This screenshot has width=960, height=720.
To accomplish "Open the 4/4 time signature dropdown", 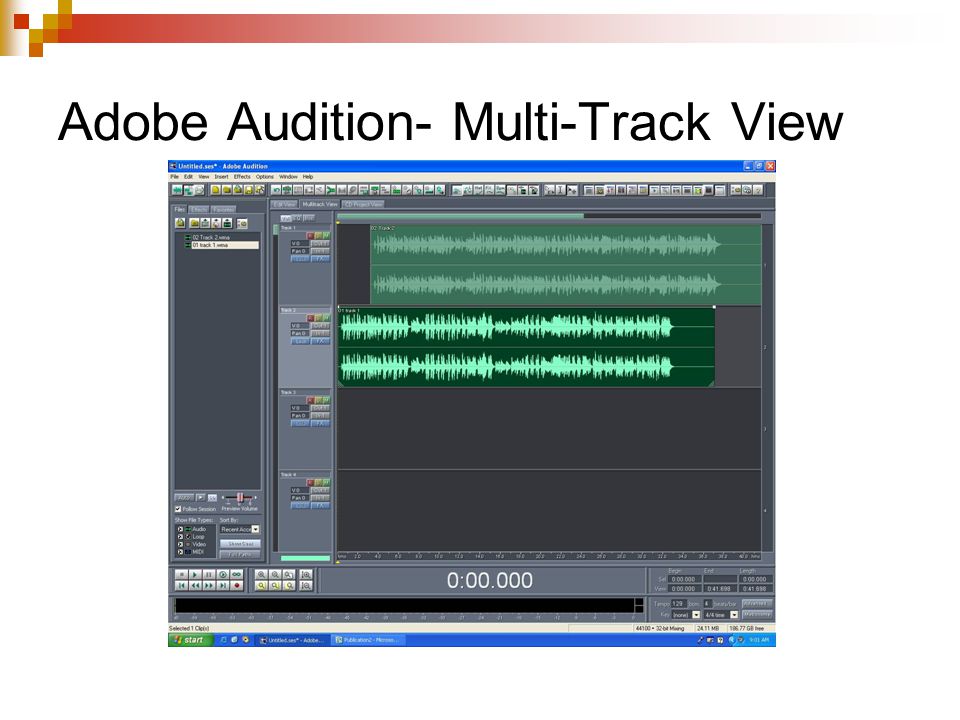I will (734, 615).
